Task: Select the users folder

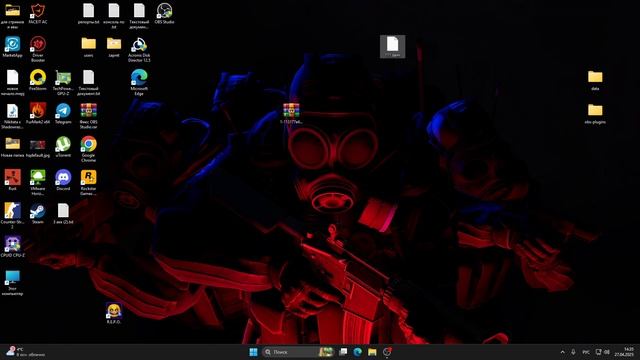Action: pos(88,47)
